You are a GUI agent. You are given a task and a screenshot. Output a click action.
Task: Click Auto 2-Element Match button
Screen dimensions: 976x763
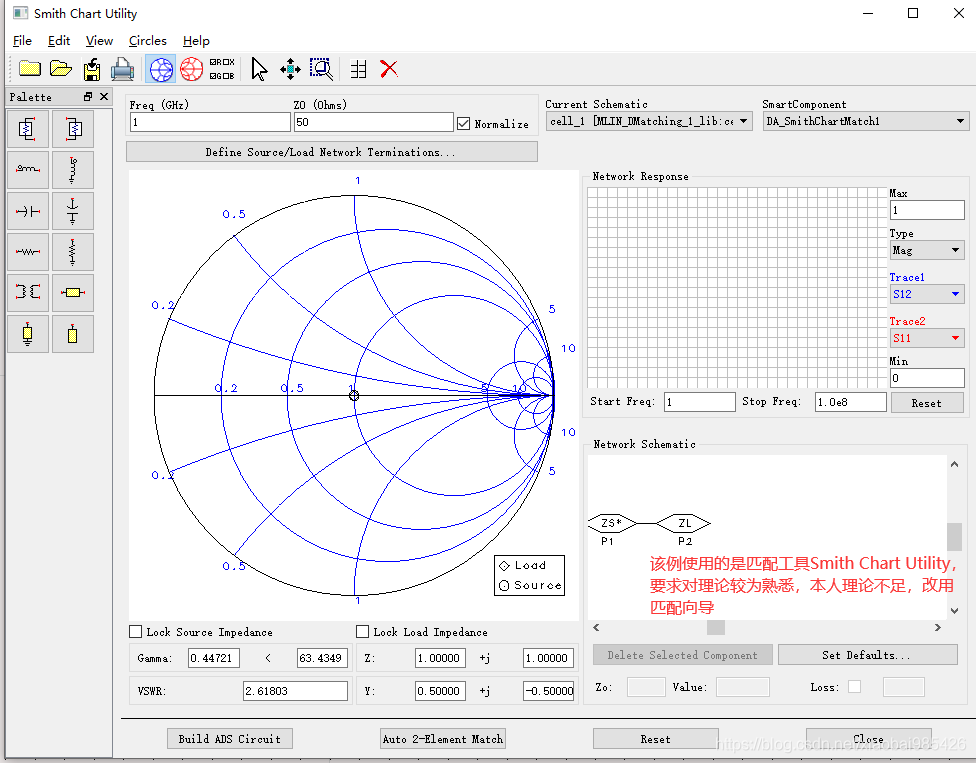[443, 739]
